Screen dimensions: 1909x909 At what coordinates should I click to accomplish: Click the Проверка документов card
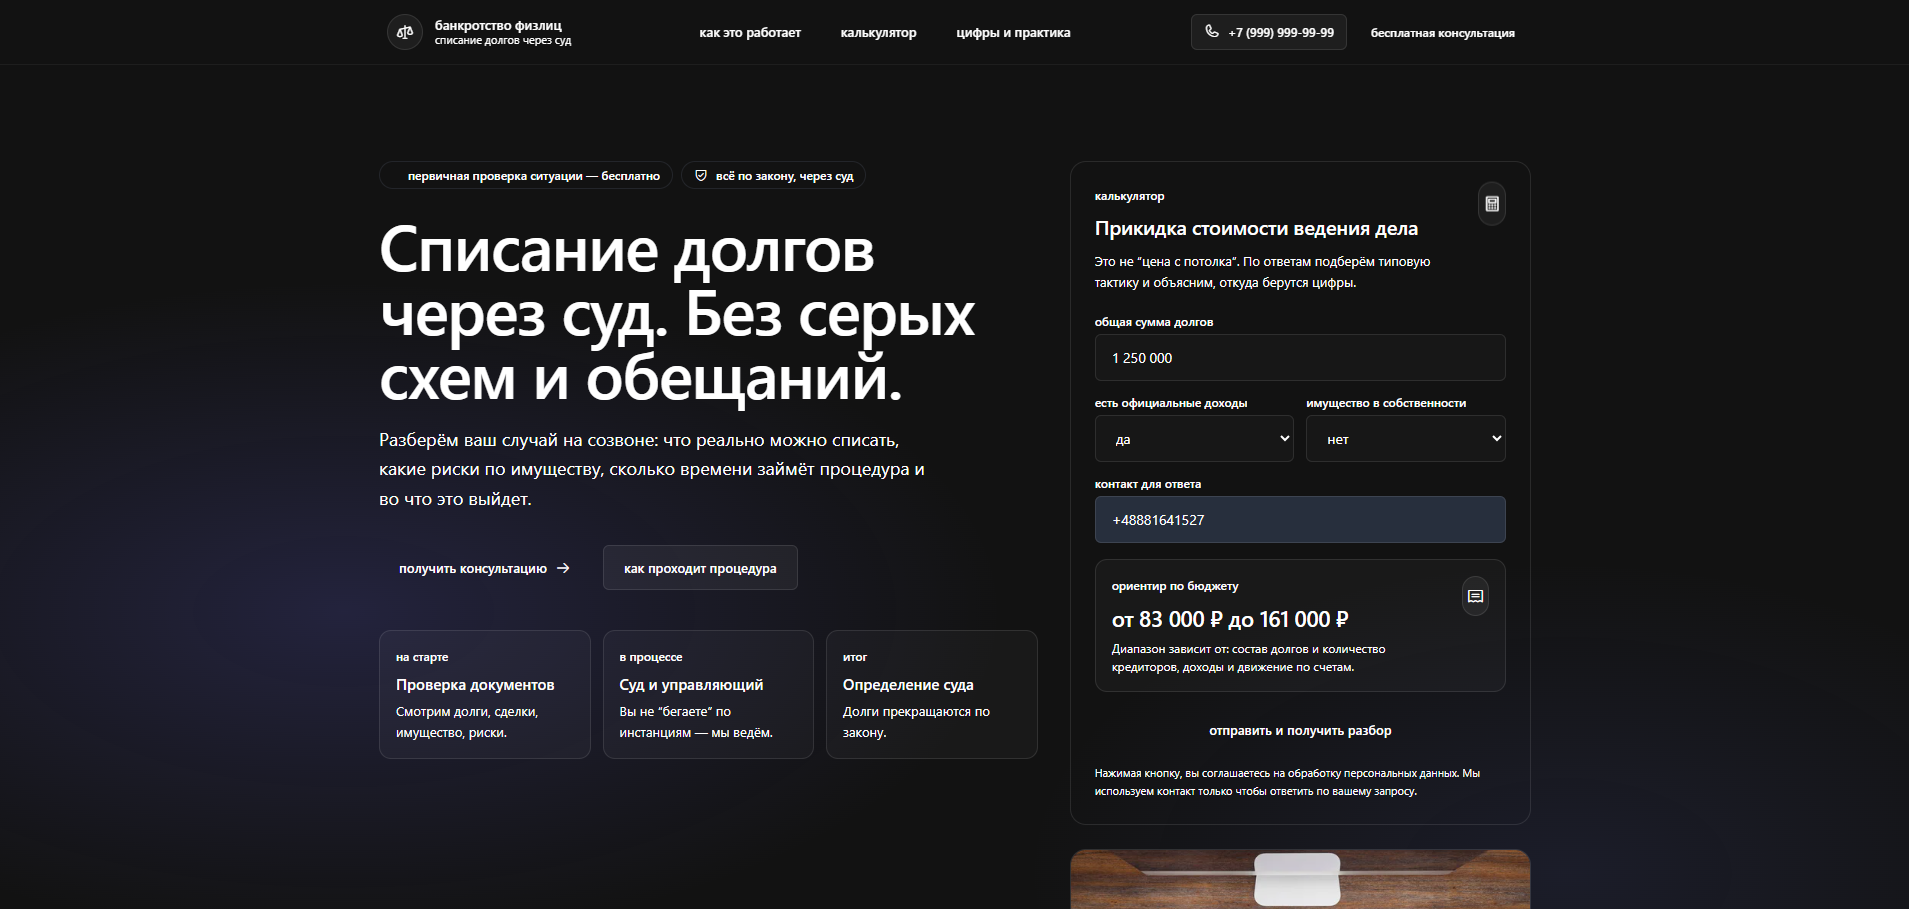click(x=485, y=695)
